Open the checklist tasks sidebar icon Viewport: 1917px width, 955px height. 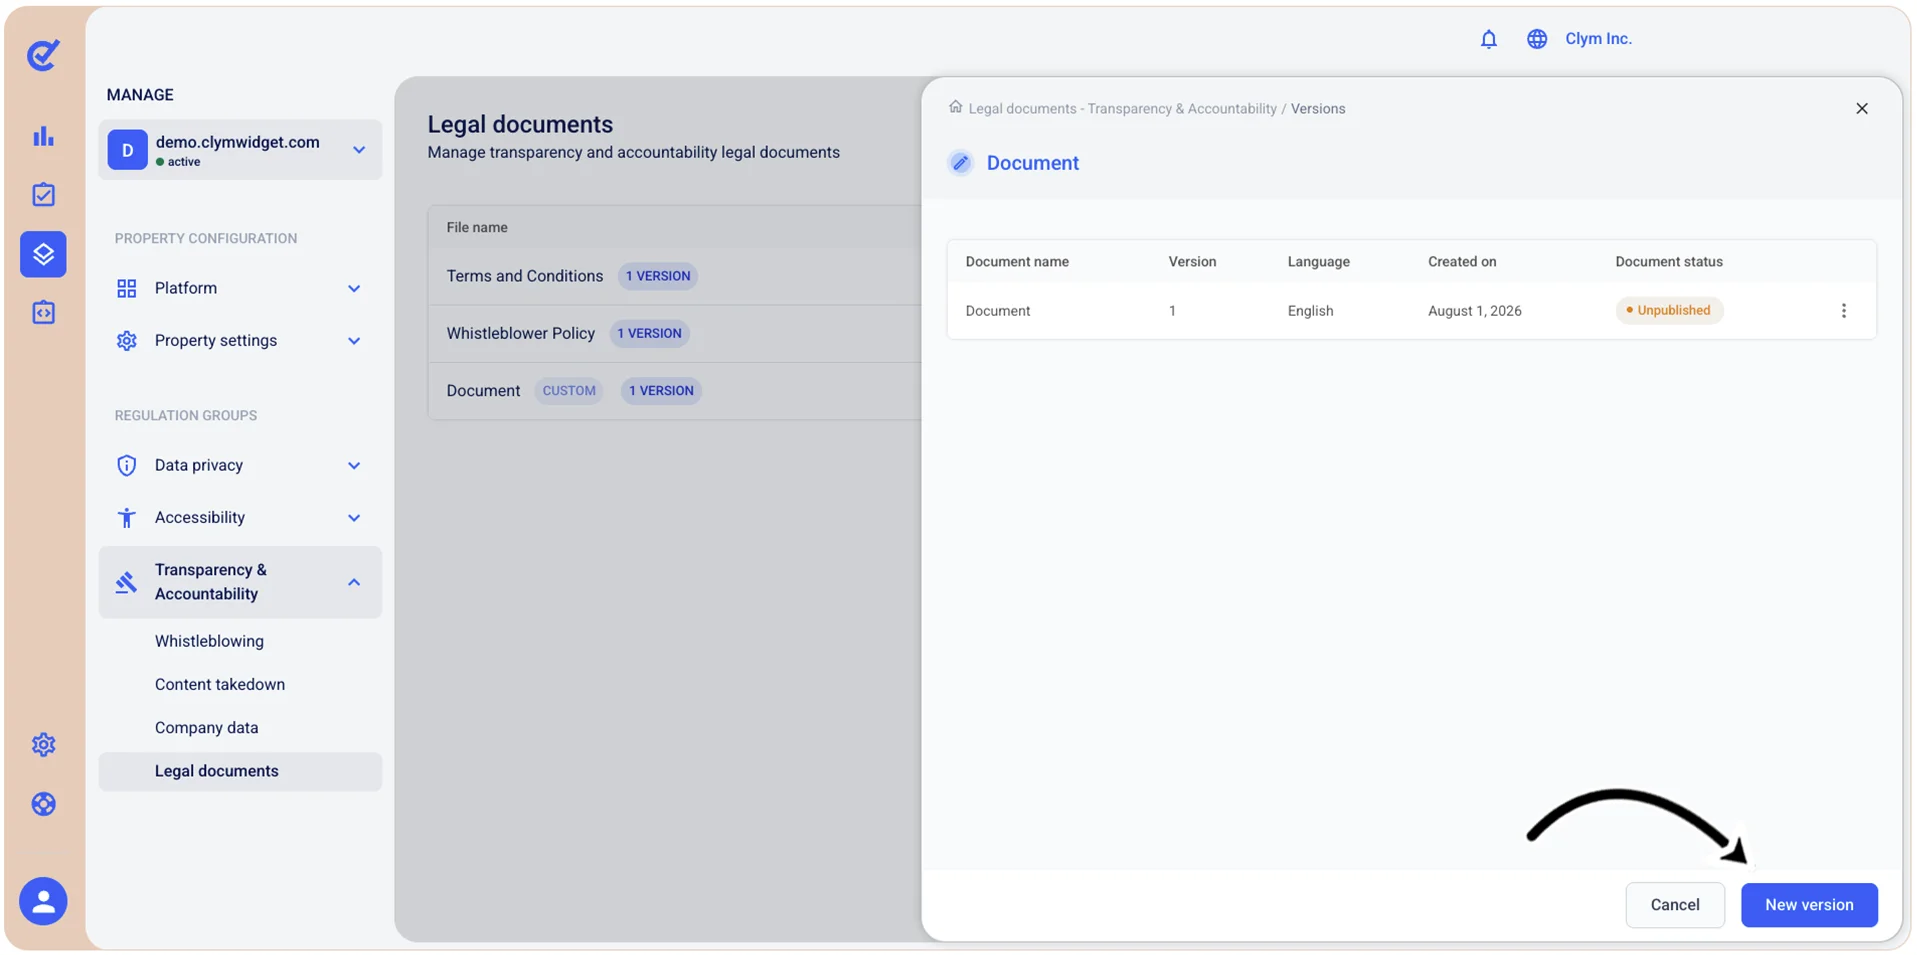click(43, 194)
